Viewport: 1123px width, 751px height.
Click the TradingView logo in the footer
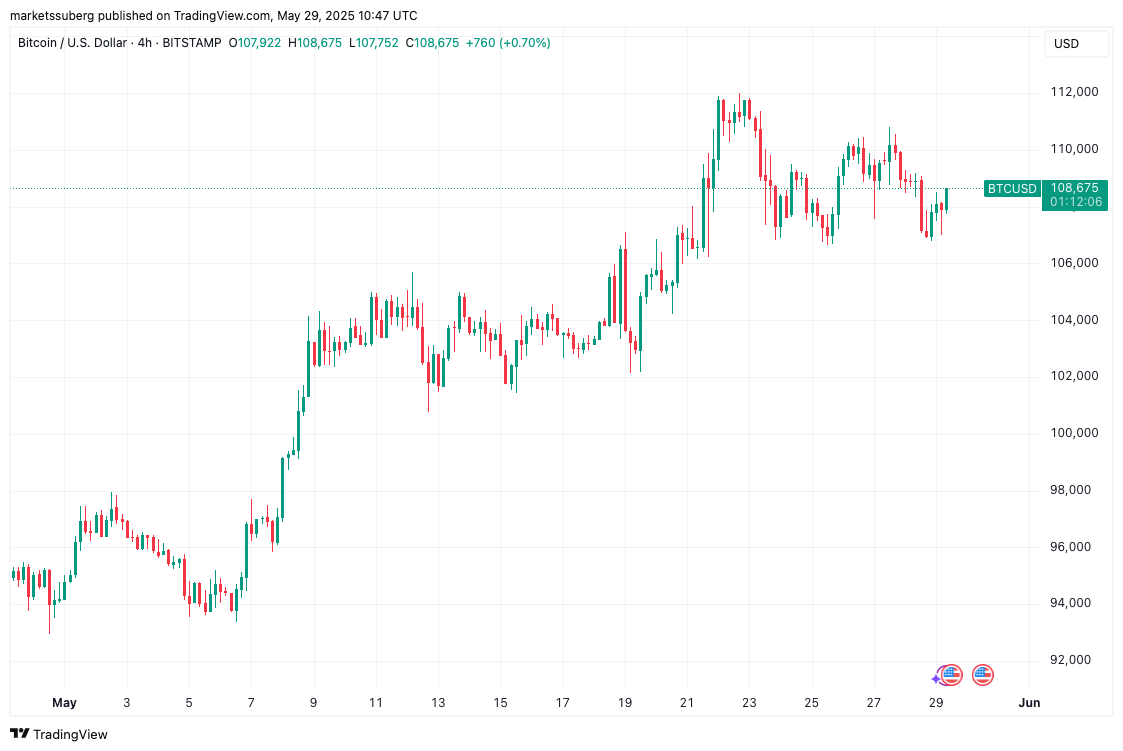[58, 734]
